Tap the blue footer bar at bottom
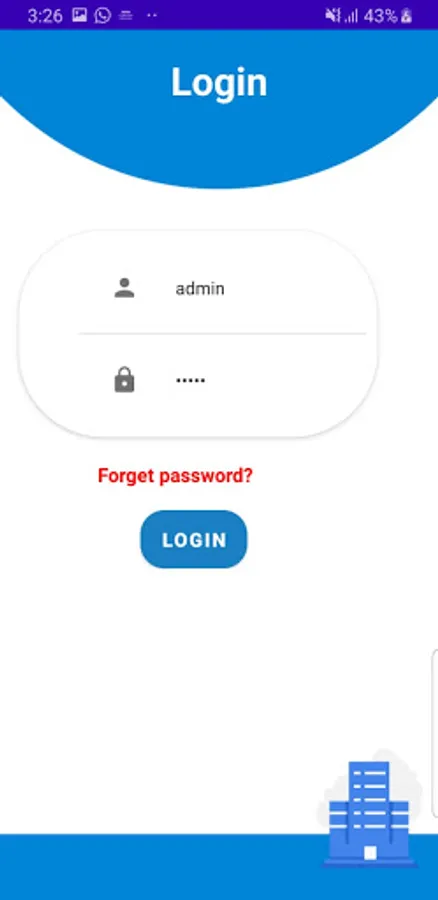 coord(219,867)
